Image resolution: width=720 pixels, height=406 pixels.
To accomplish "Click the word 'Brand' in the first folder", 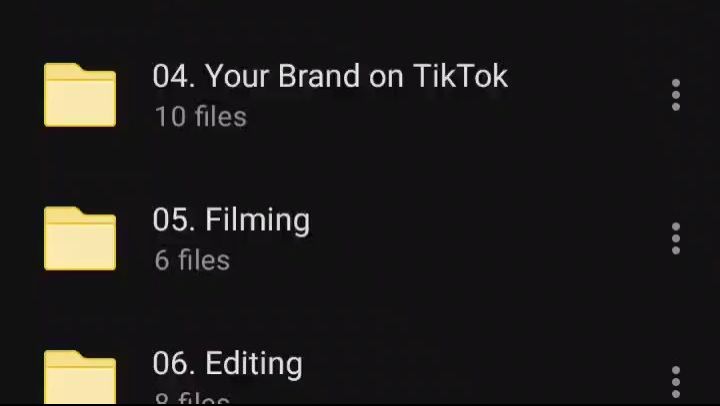I will 319,76.
